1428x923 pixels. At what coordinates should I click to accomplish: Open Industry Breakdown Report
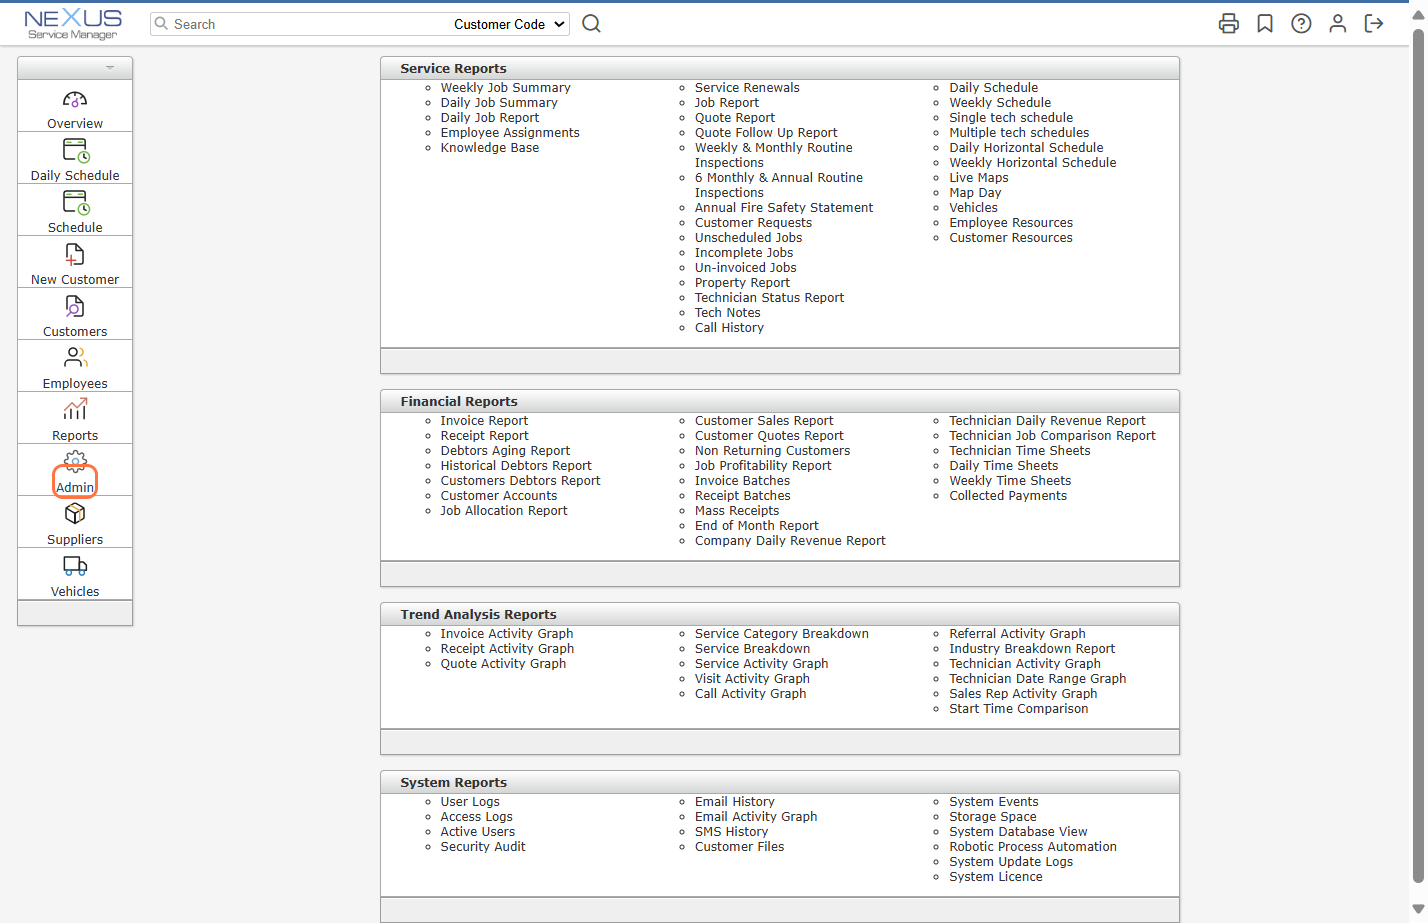(1032, 649)
